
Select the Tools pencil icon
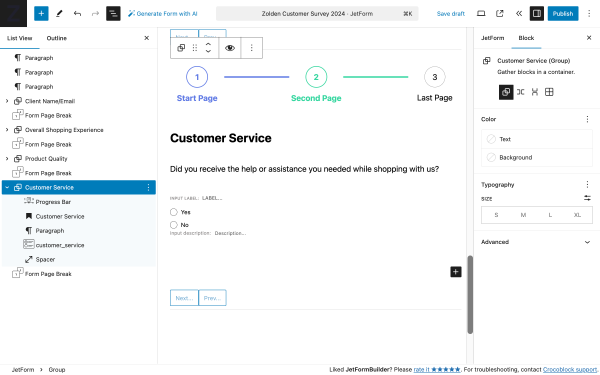click(x=59, y=13)
